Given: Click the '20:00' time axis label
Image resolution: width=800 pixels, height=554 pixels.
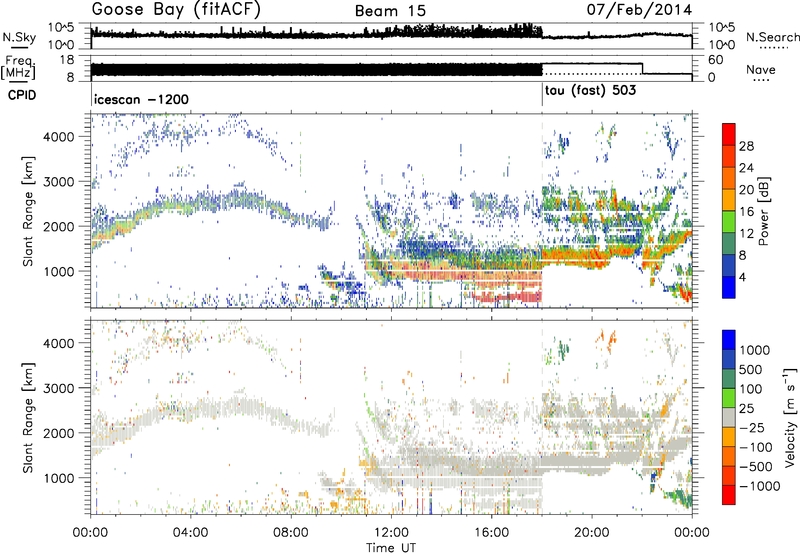Looking at the screenshot, I should (592, 533).
